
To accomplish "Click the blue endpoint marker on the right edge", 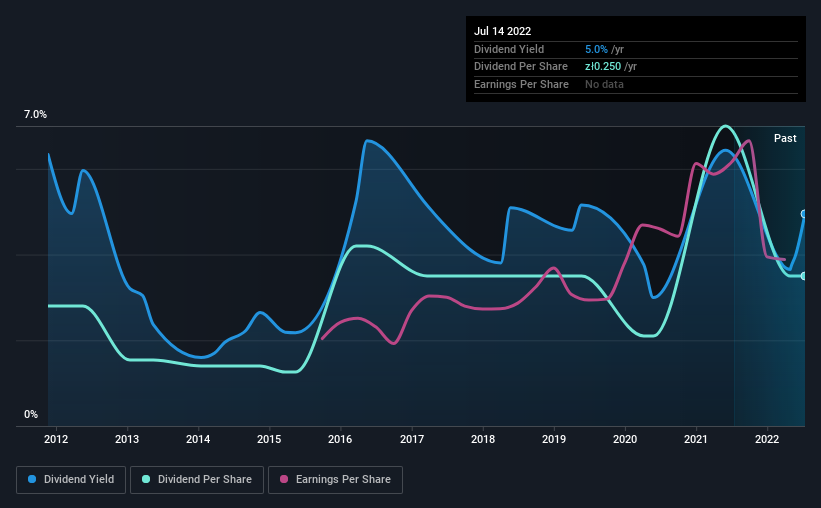I will pyautogui.click(x=804, y=214).
